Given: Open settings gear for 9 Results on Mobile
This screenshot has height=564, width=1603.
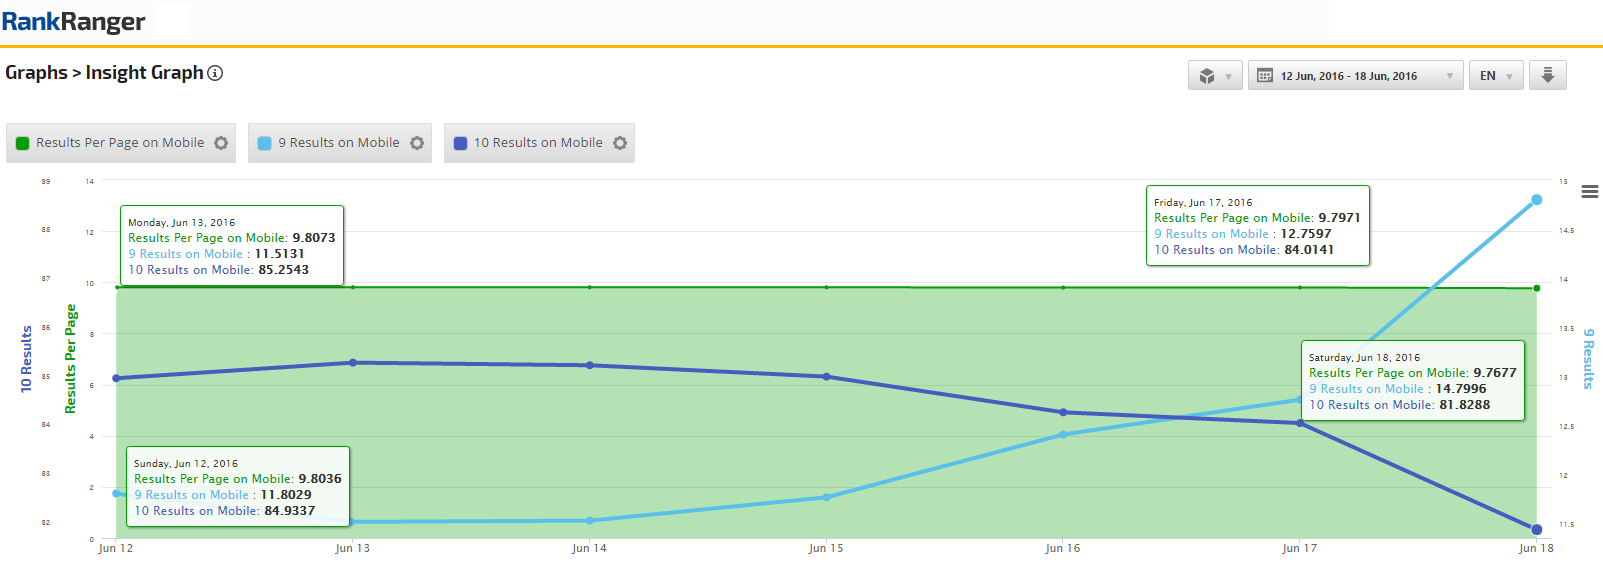Looking at the screenshot, I should [x=417, y=143].
